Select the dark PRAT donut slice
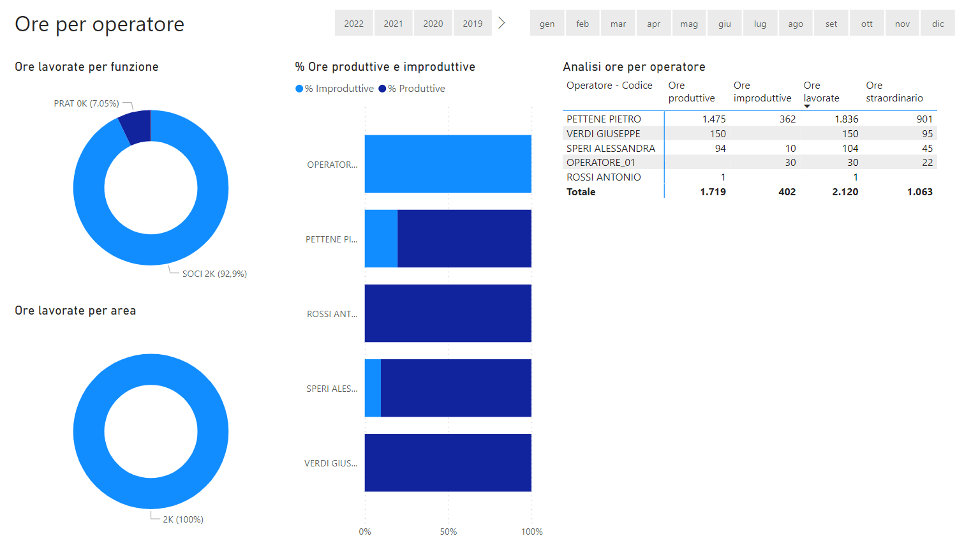Image resolution: width=964 pixels, height=544 pixels. [134, 128]
